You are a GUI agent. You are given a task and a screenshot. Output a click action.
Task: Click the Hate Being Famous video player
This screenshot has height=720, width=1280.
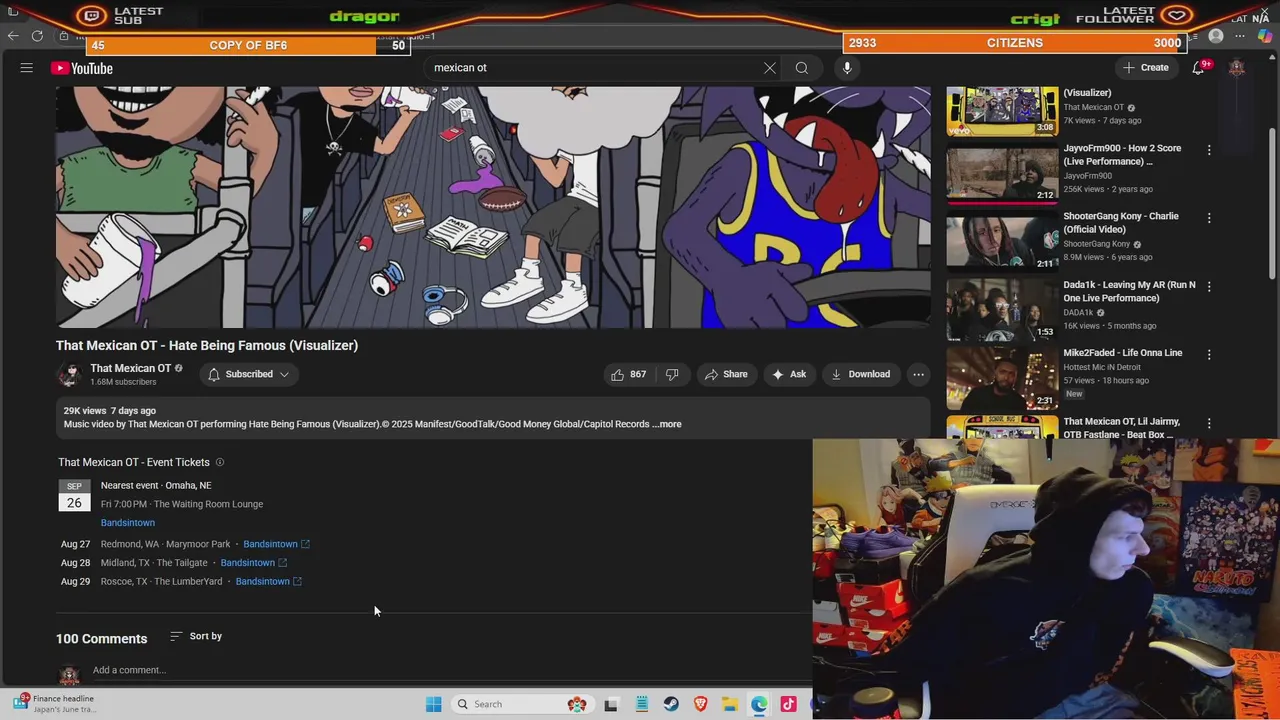(x=493, y=207)
